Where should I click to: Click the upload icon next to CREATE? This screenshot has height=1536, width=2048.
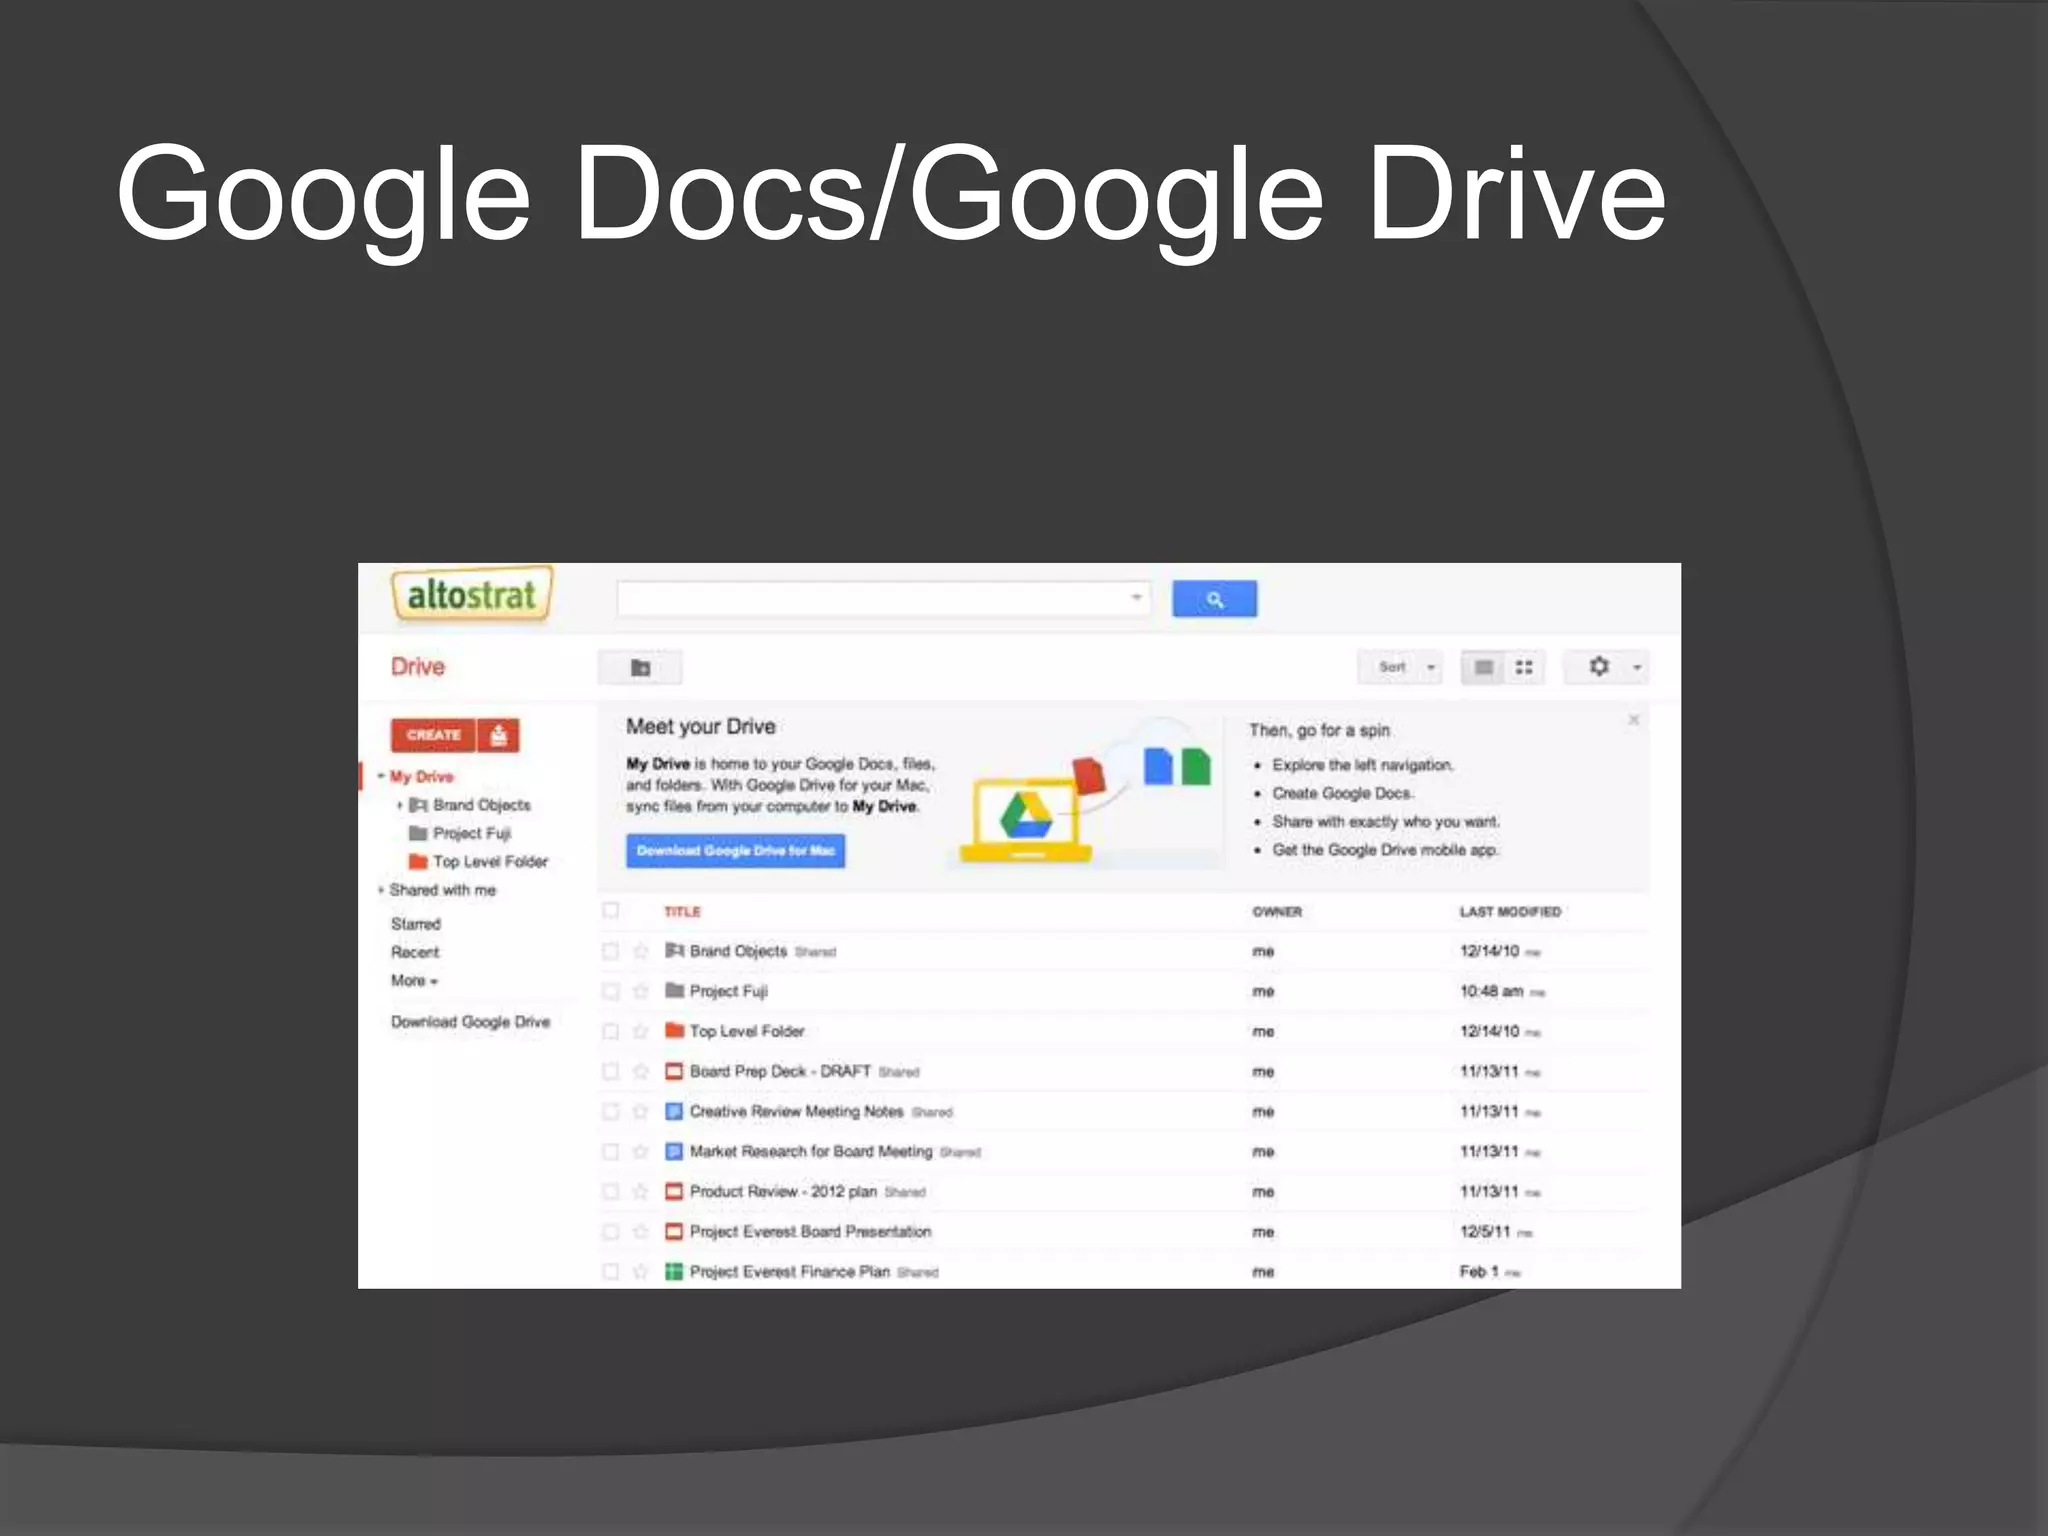point(499,735)
